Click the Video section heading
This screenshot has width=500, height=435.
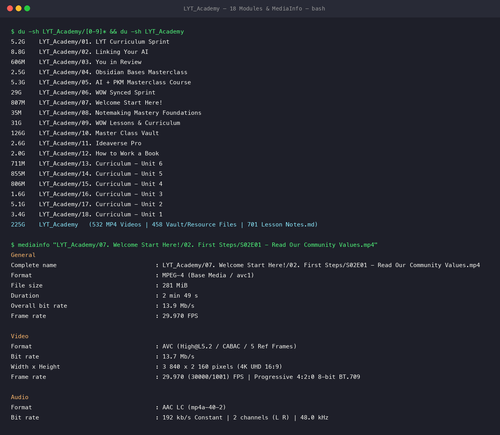point(20,336)
